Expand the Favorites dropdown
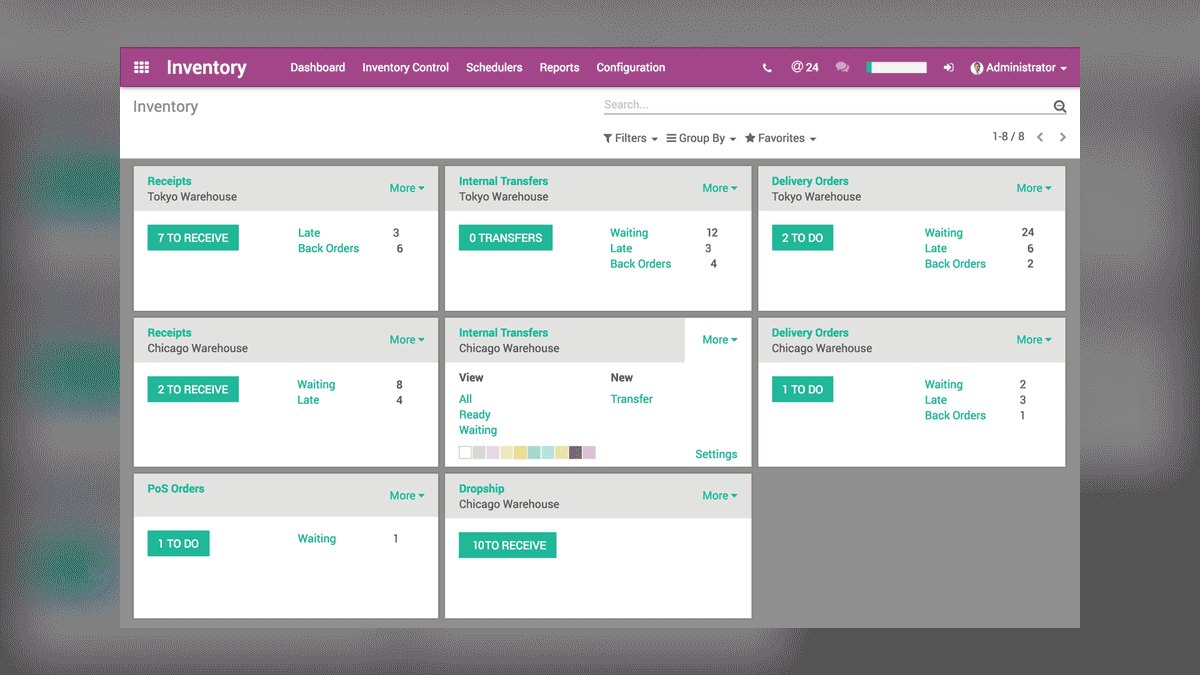Screen dimensions: 1200x675 pyautogui.click(x=781, y=138)
